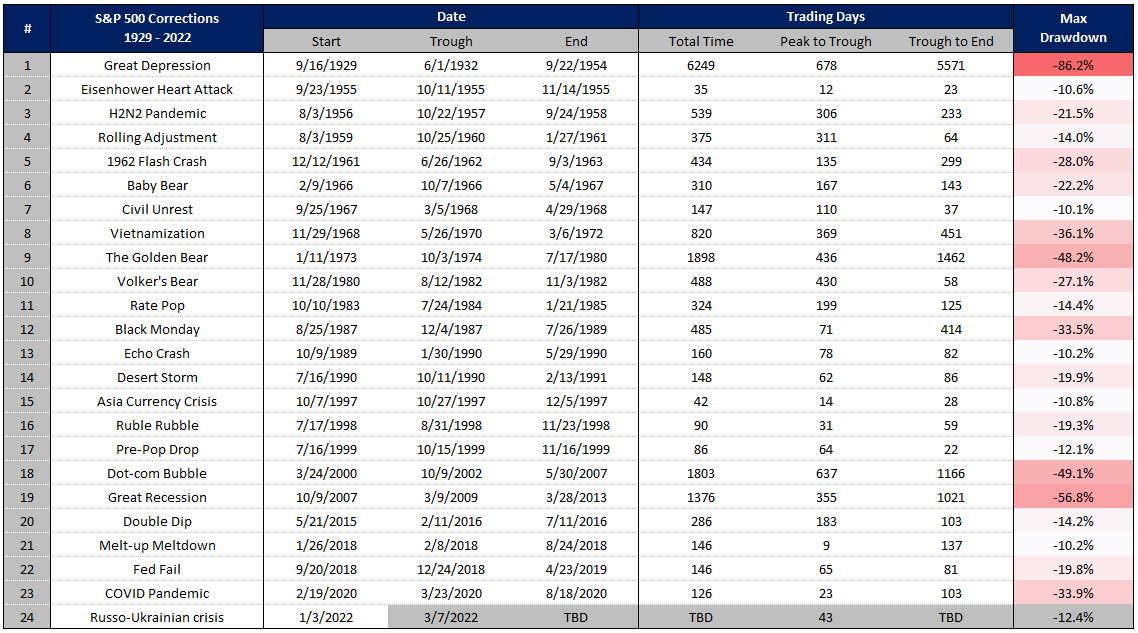Screen dimensions: 1138x633
Task: Select the 'Pre-Pop Drop' cell
Action: 157,449
